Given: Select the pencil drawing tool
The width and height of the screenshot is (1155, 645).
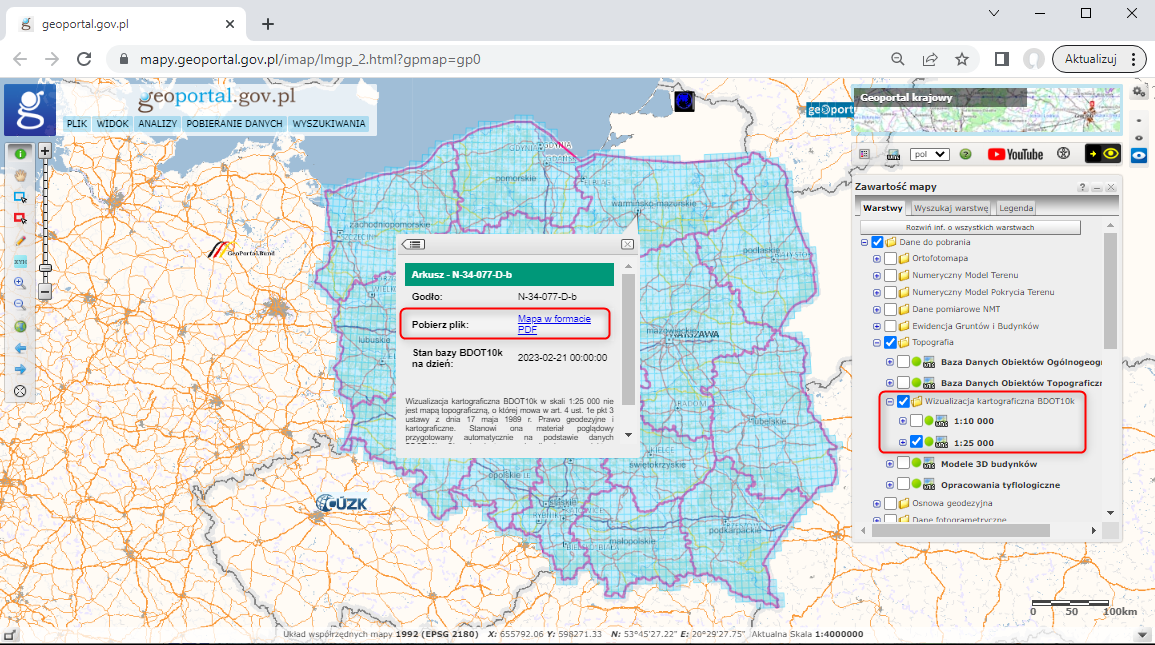Looking at the screenshot, I should point(20,240).
